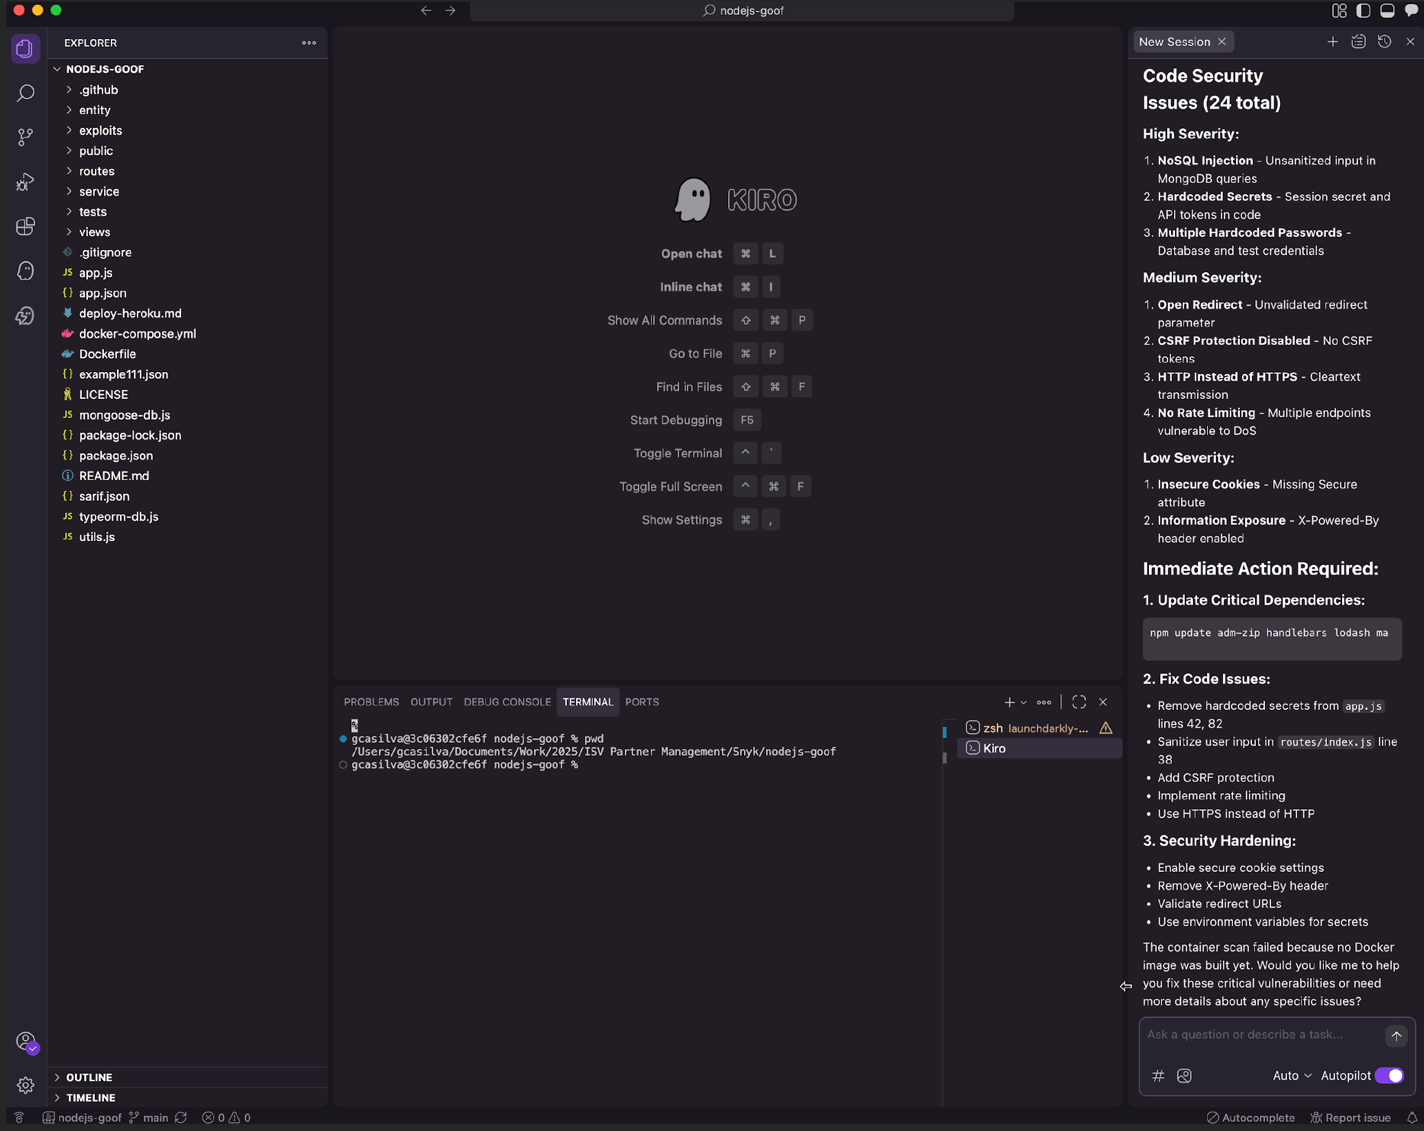Switch to the Terminal tab

pyautogui.click(x=588, y=702)
